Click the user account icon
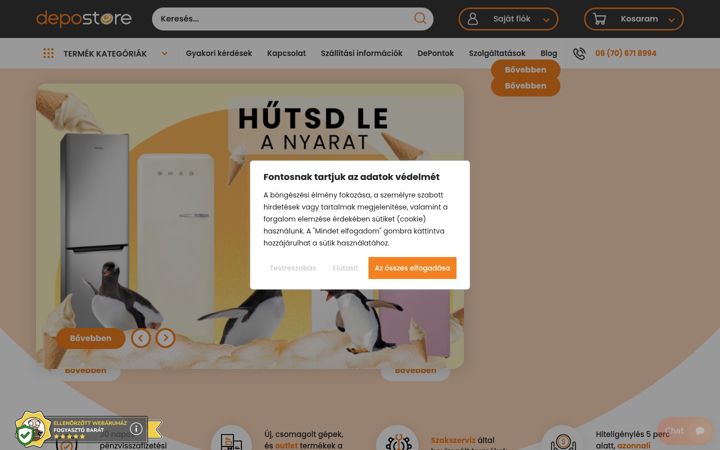This screenshot has height=450, width=720. pos(472,19)
